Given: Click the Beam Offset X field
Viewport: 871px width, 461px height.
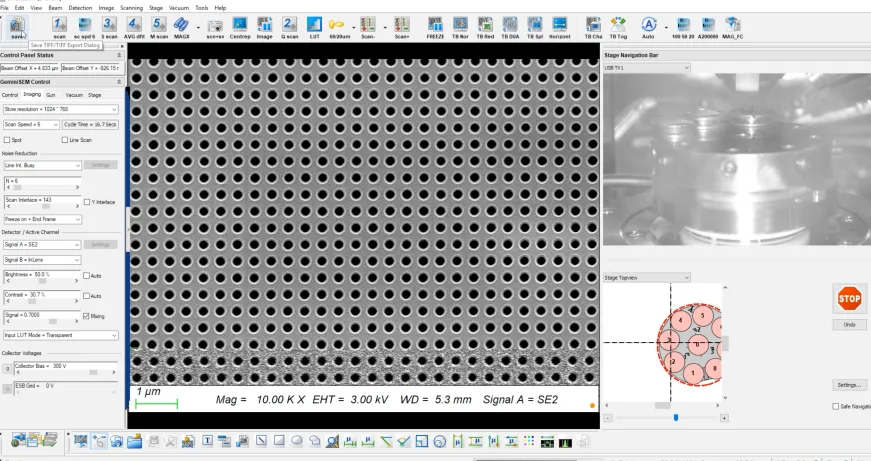Looking at the screenshot, I should coord(29,68).
